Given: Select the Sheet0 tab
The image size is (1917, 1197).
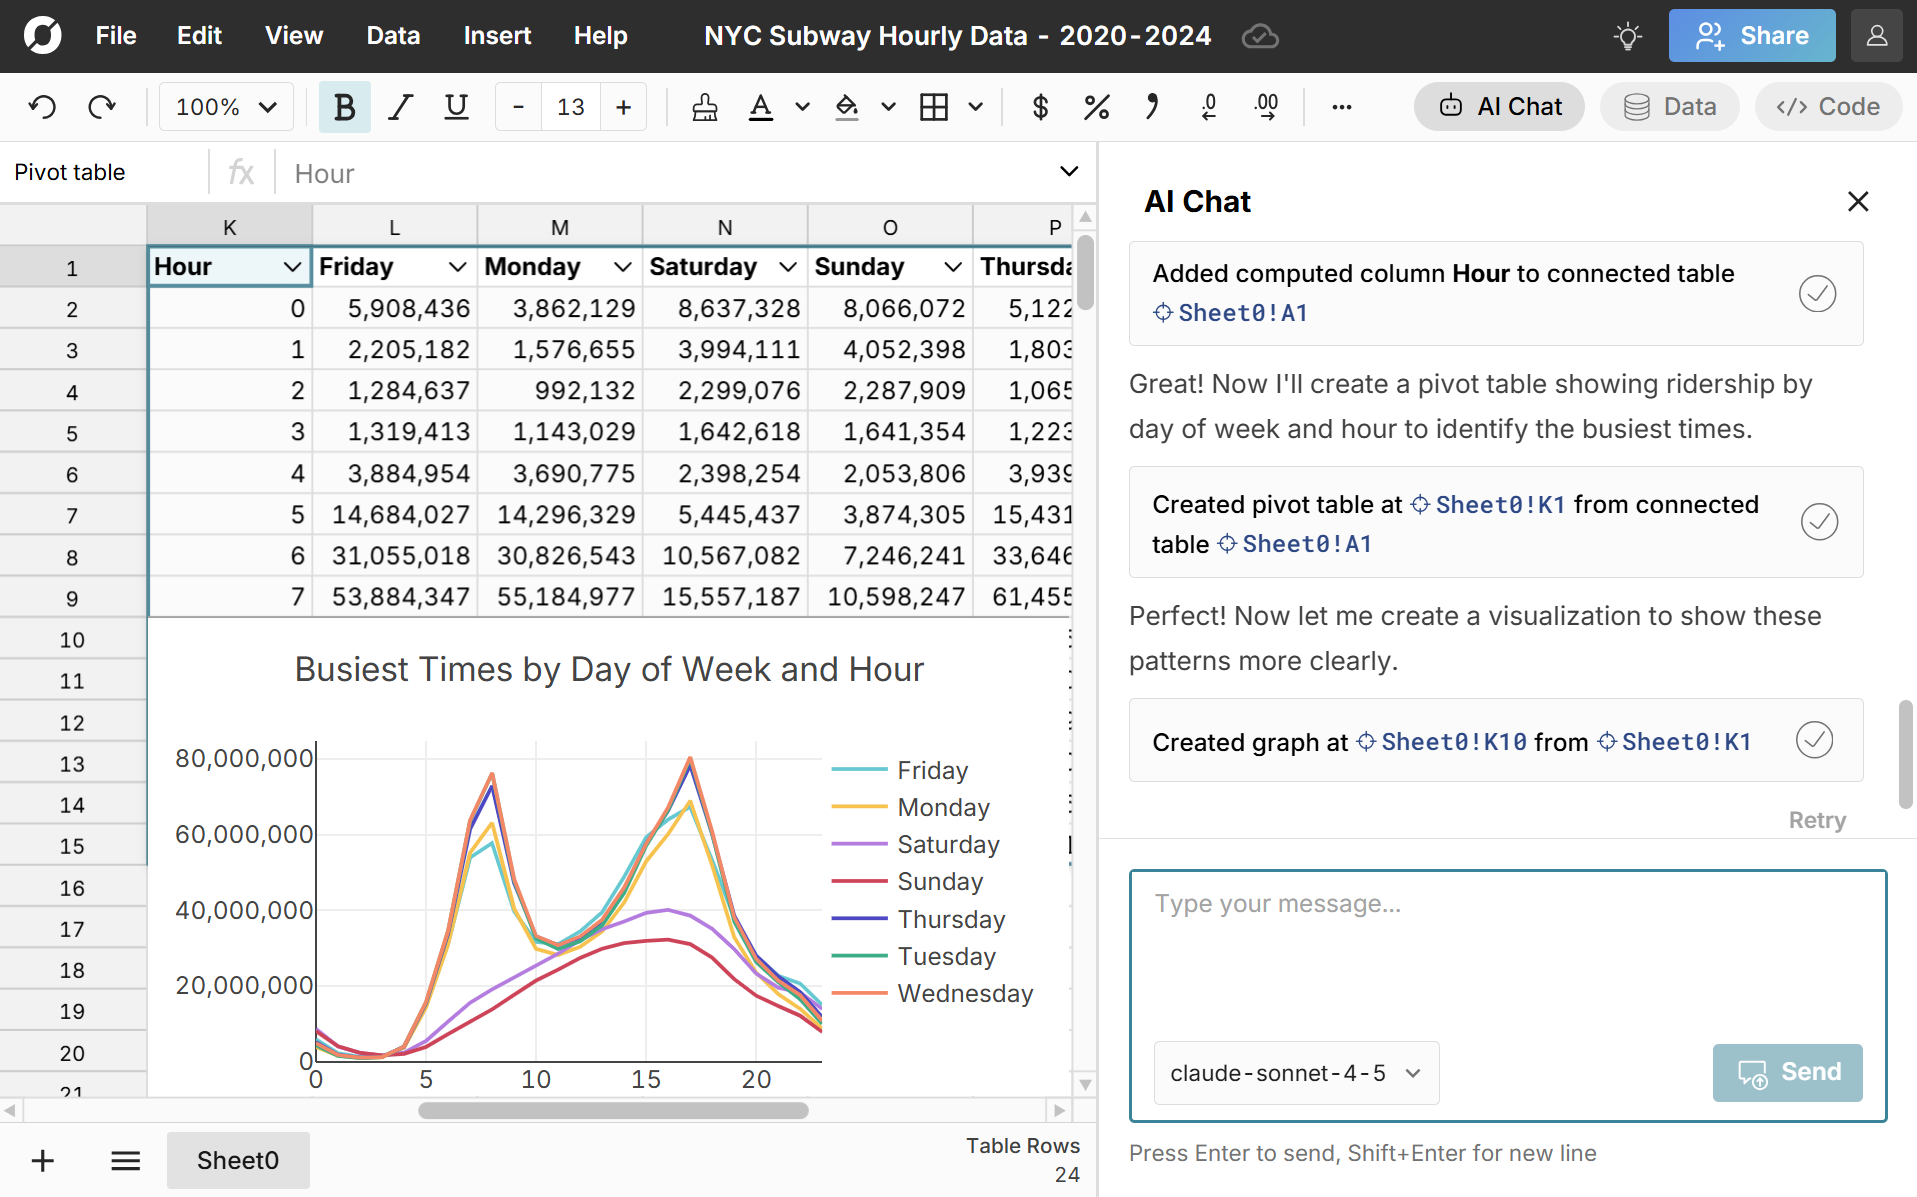Looking at the screenshot, I should coord(237,1160).
